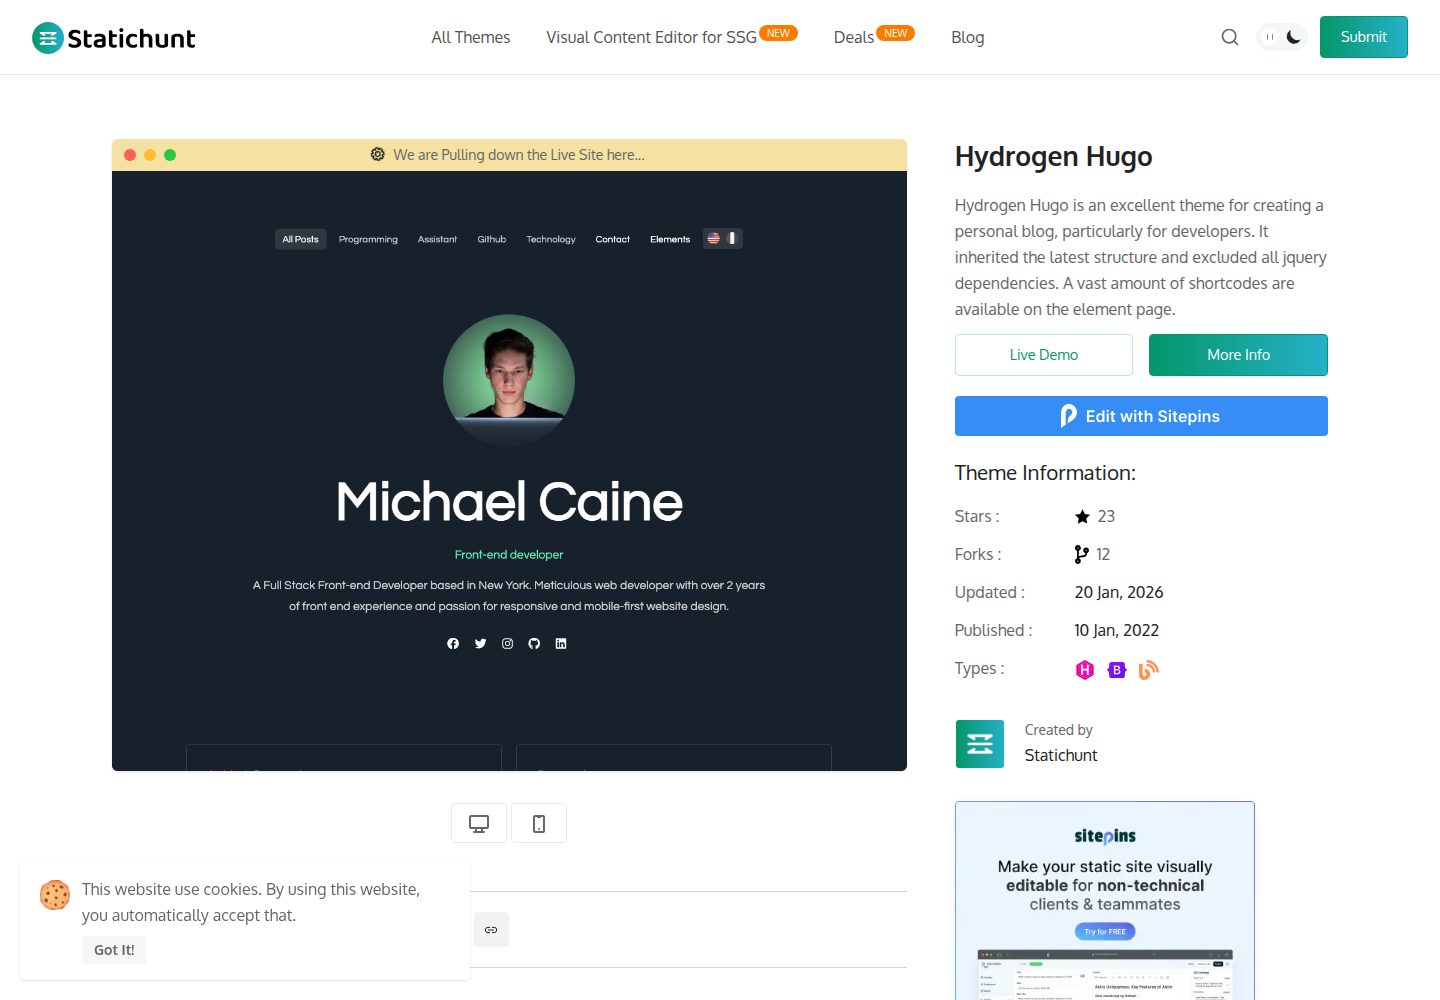Click the More Info button

[x=1238, y=355]
